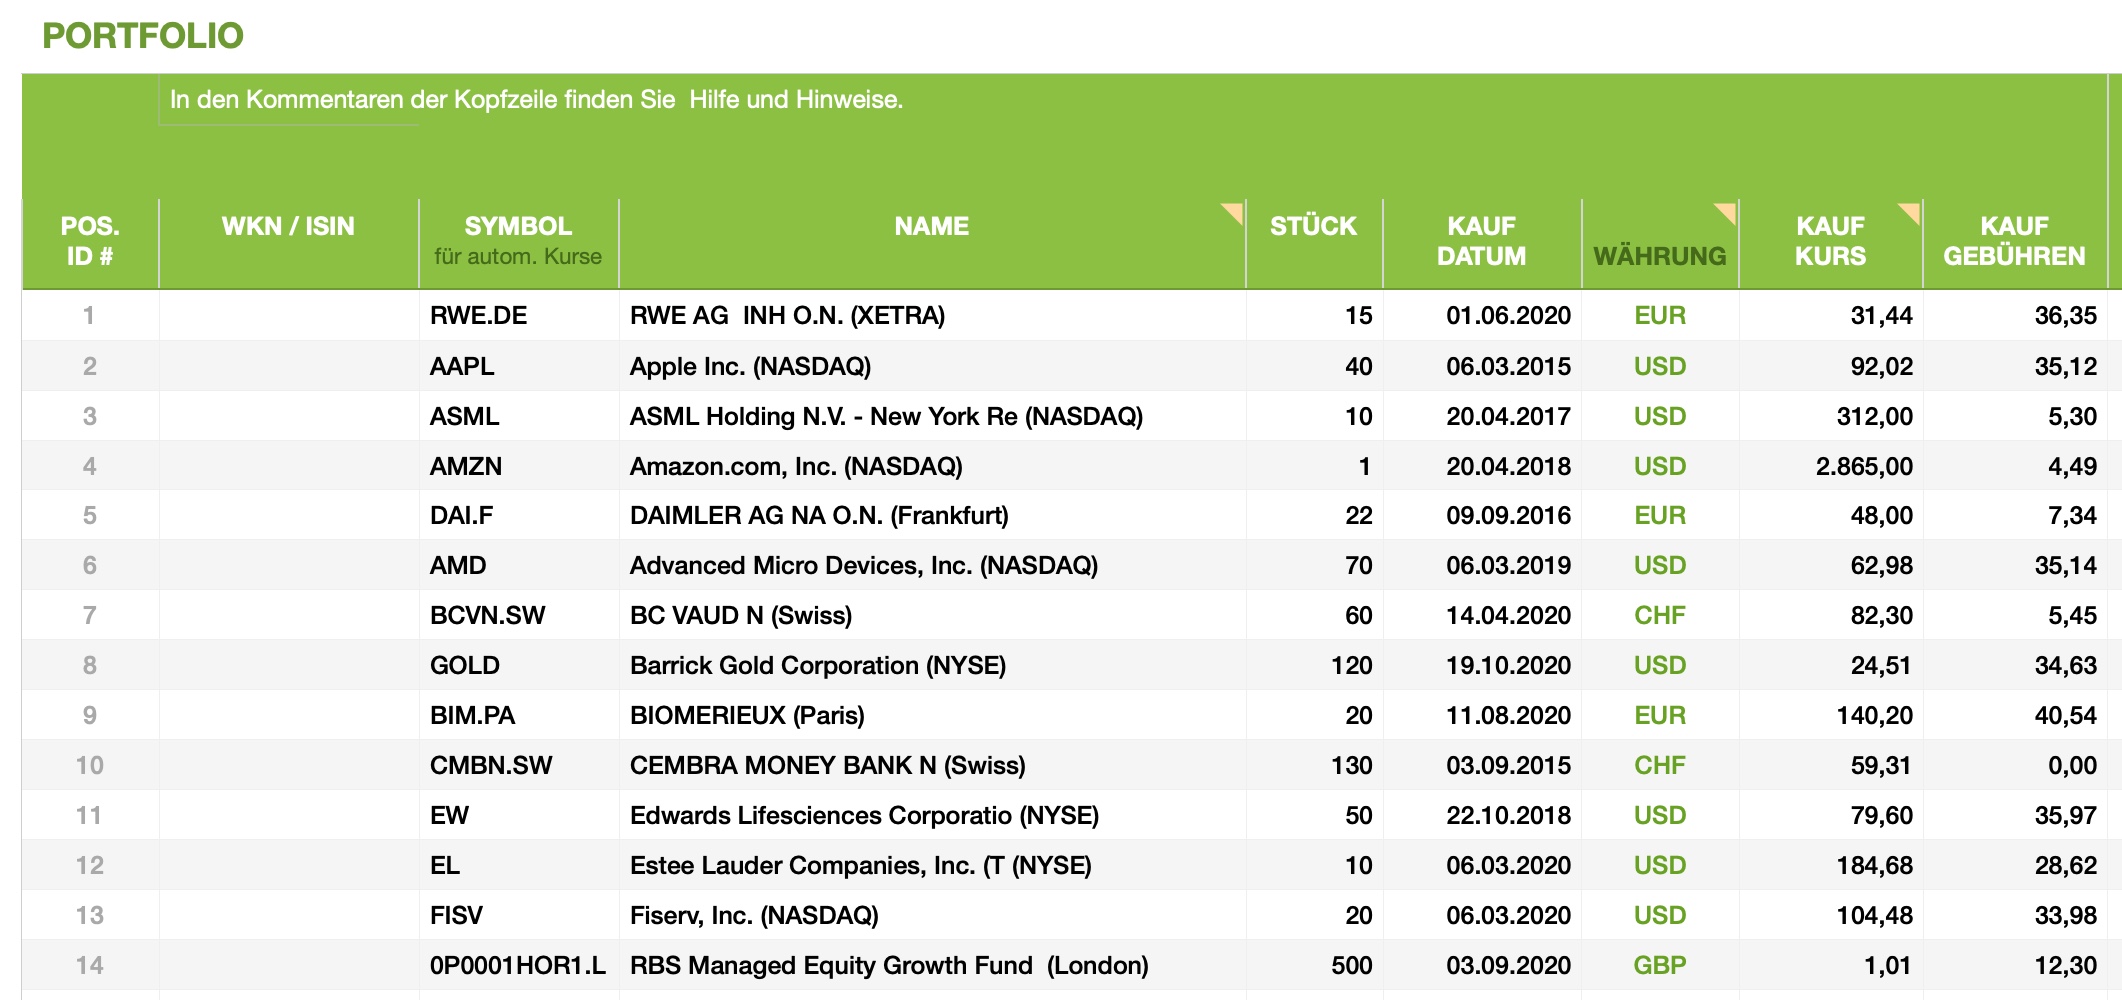Image resolution: width=2122 pixels, height=1000 pixels.
Task: Click the POS. ID # header cell
Action: [x=90, y=241]
